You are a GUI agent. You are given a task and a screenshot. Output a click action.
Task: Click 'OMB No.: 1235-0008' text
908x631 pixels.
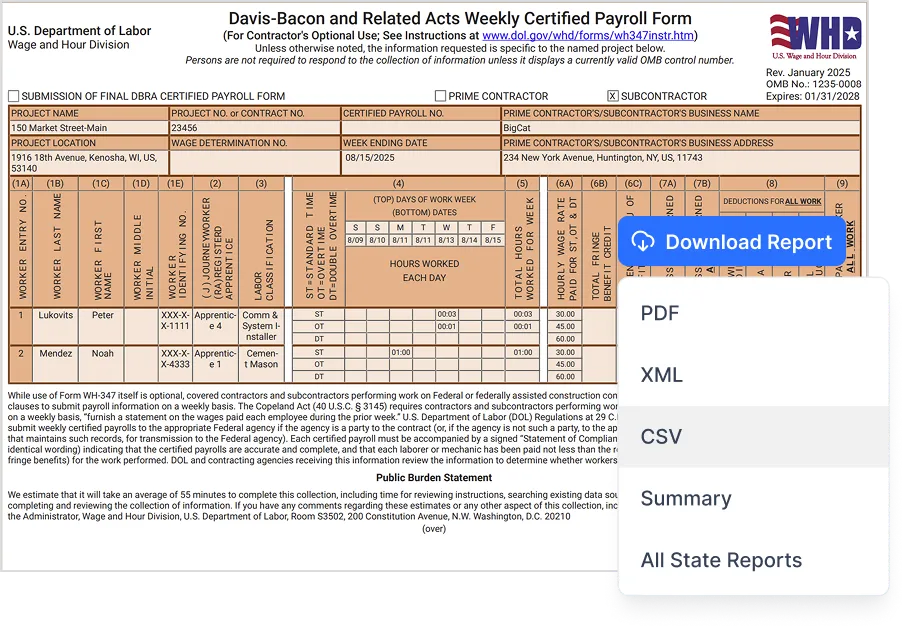click(x=813, y=84)
